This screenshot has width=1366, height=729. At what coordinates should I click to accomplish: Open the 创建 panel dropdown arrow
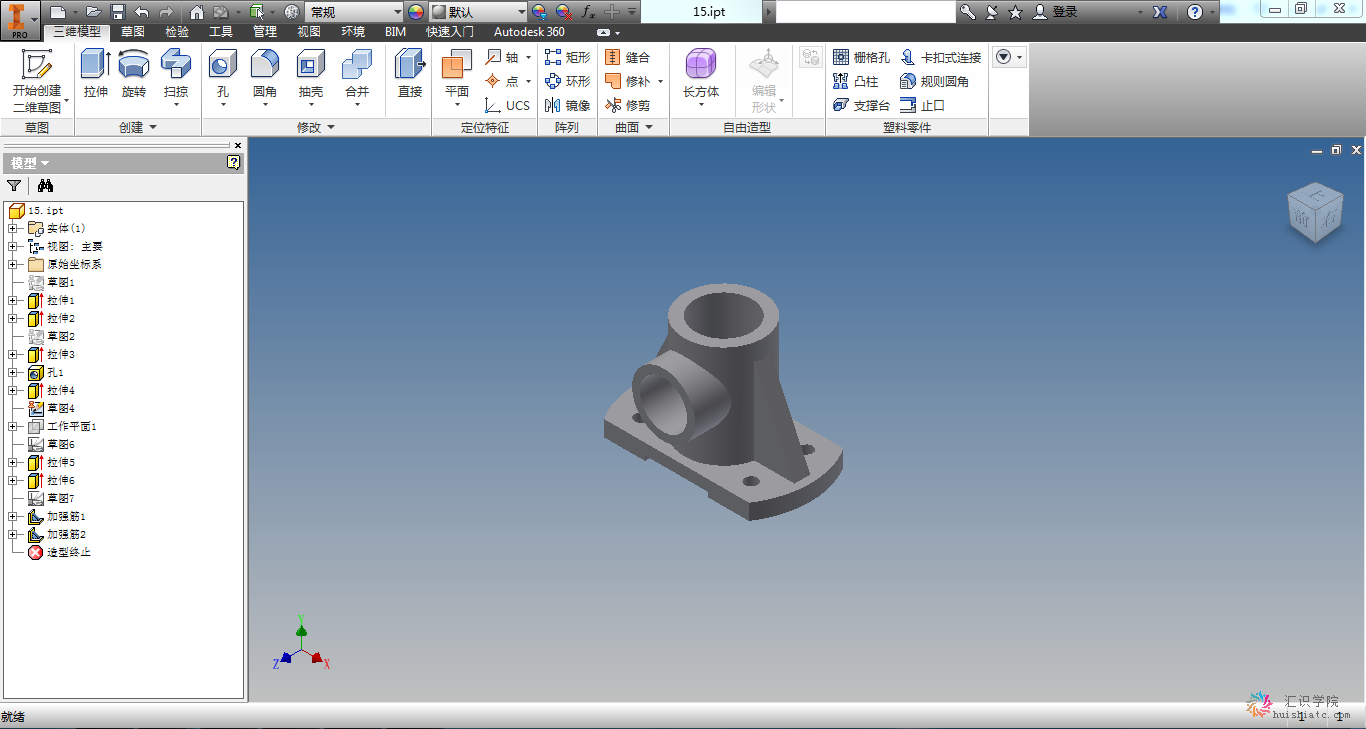[153, 127]
